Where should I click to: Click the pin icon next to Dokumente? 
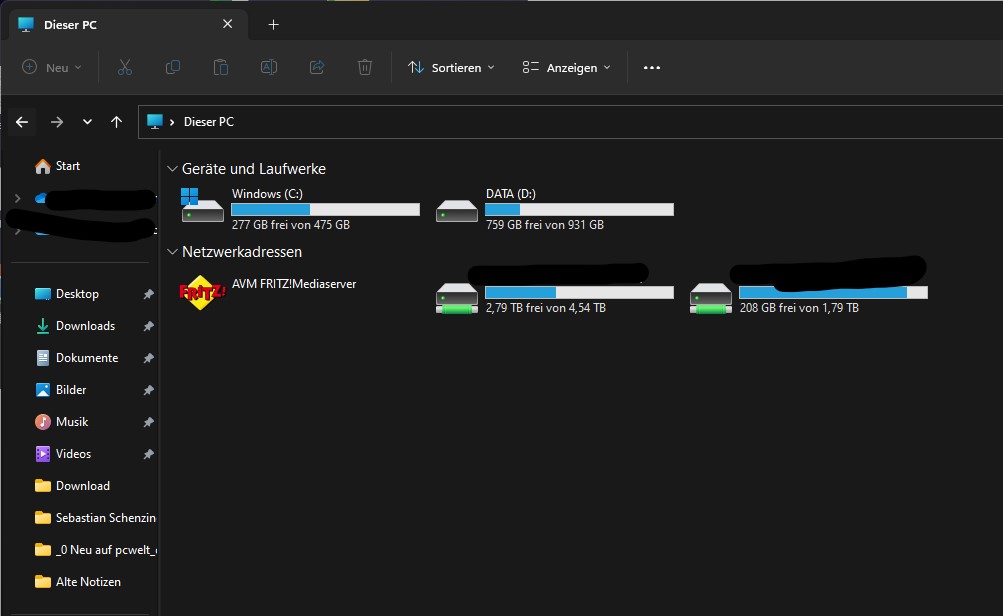point(148,358)
